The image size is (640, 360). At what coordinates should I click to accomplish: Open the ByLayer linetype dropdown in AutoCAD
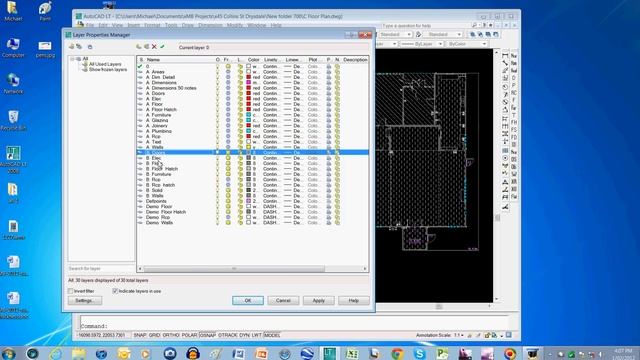click(440, 44)
